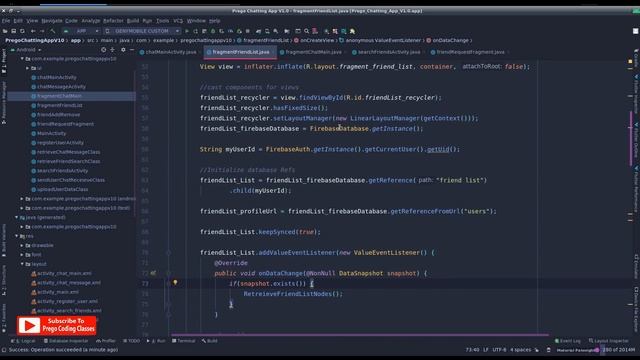
Task: Open the Navigate menu
Action: 52,21
